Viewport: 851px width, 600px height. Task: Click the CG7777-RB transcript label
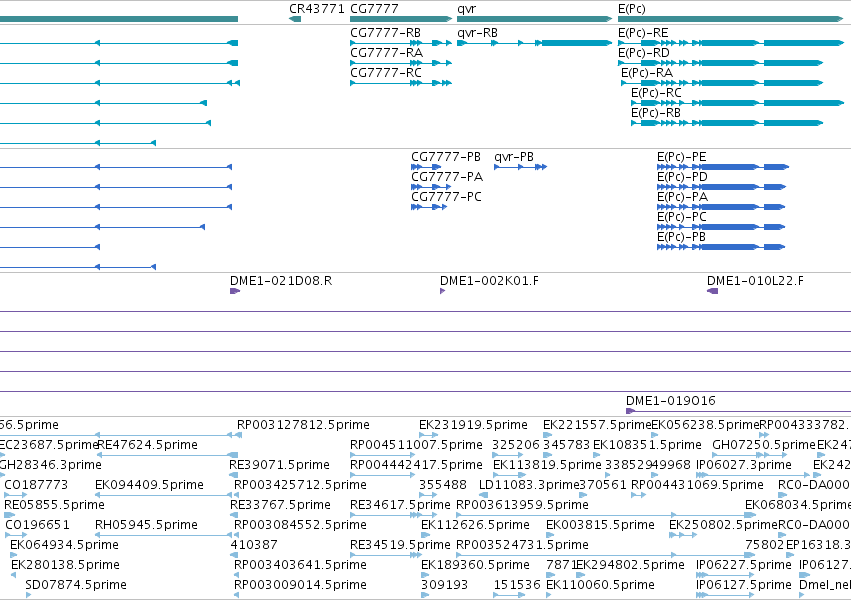pos(385,33)
